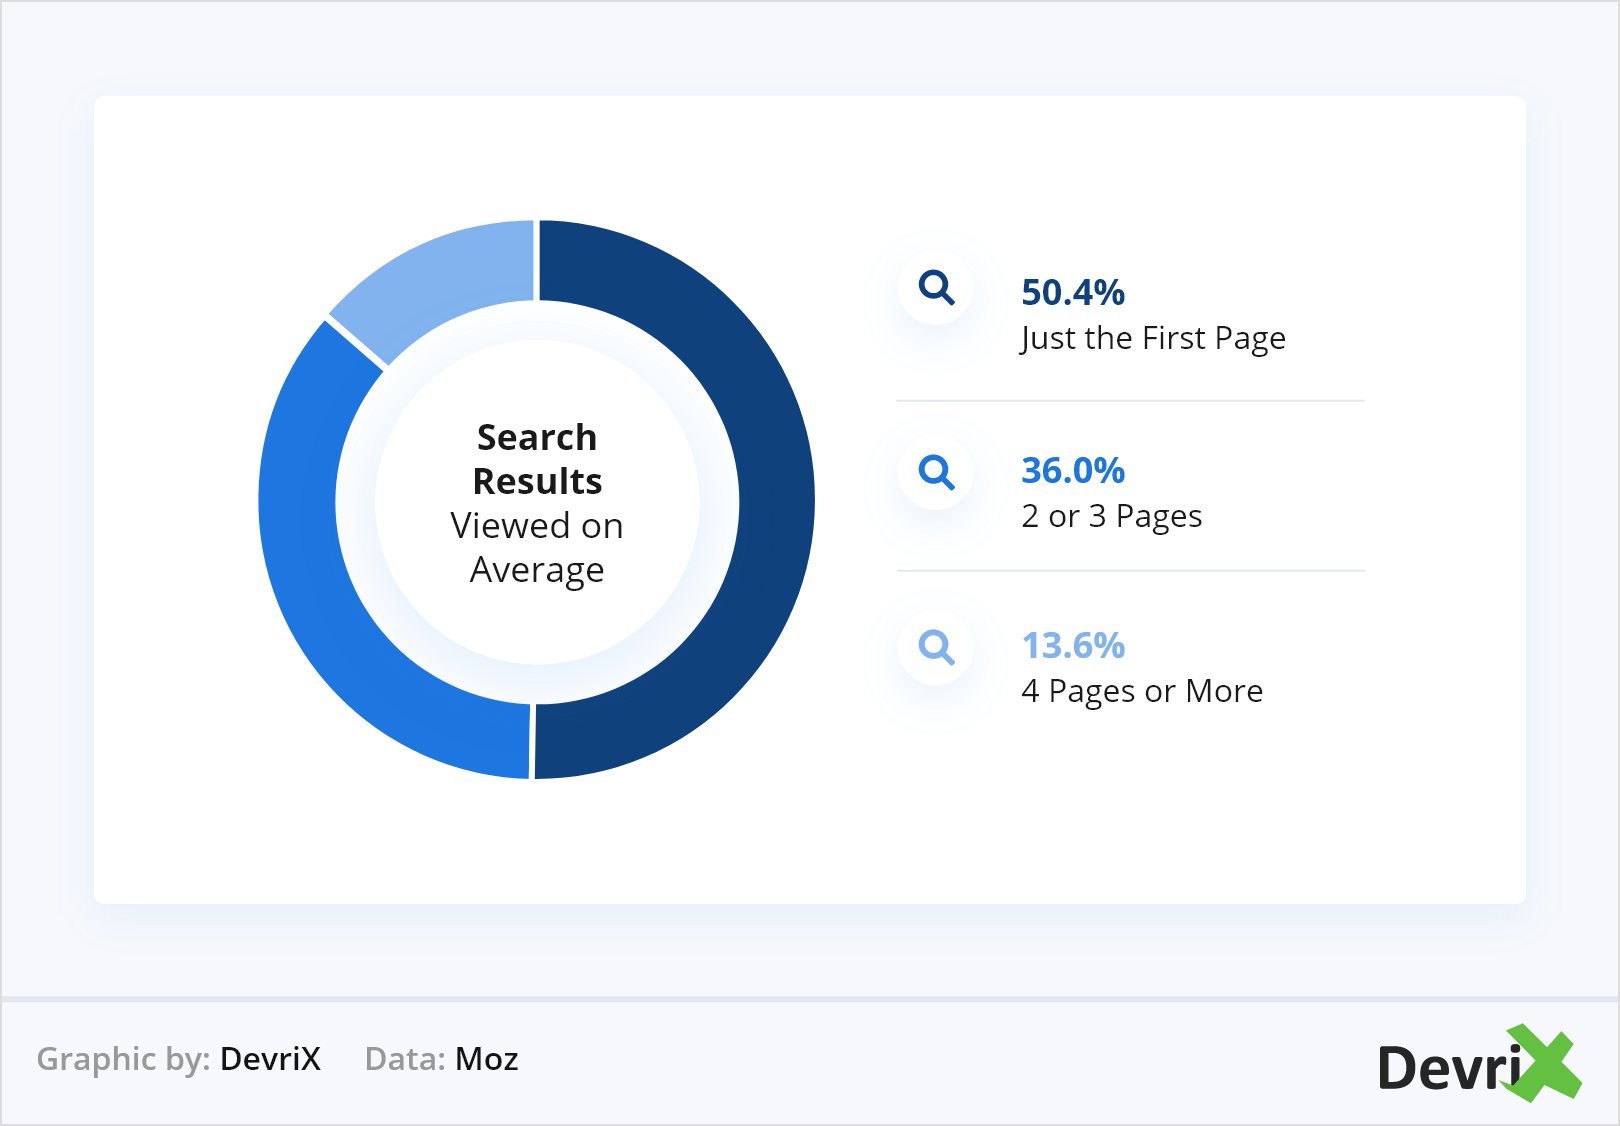Click DevriX in the Graphic by credit
The image size is (1620, 1126).
270,1059
